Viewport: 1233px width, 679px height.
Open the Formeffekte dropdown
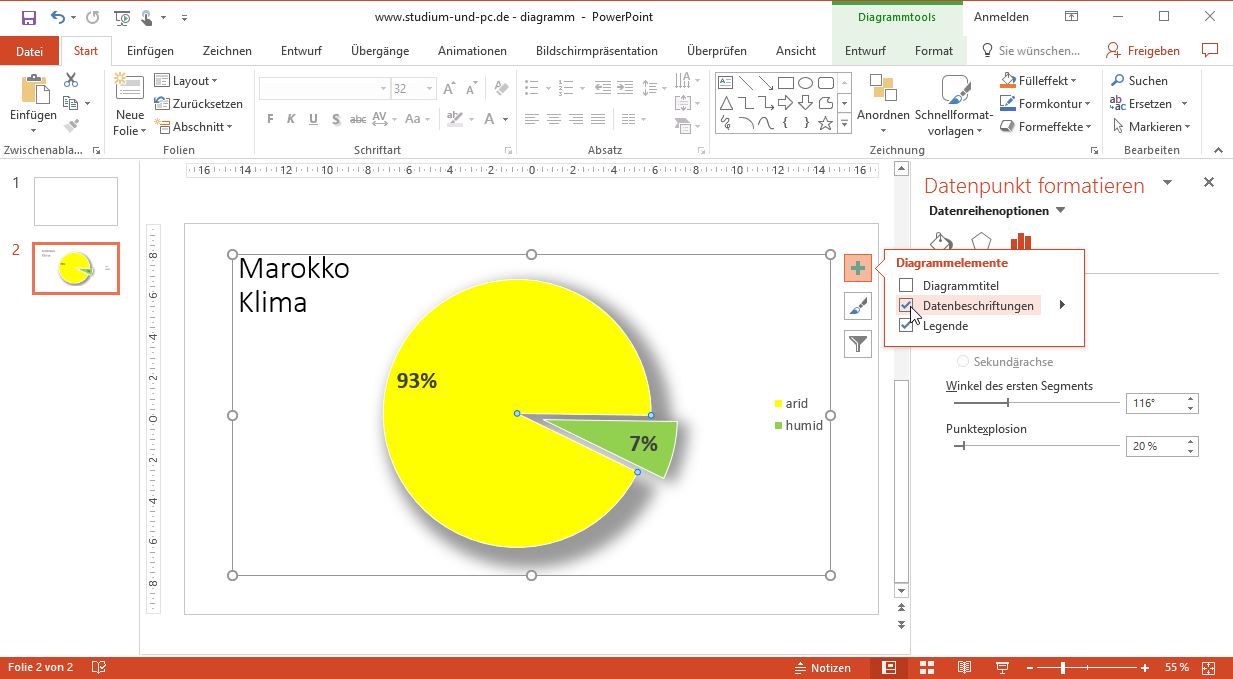point(1047,127)
